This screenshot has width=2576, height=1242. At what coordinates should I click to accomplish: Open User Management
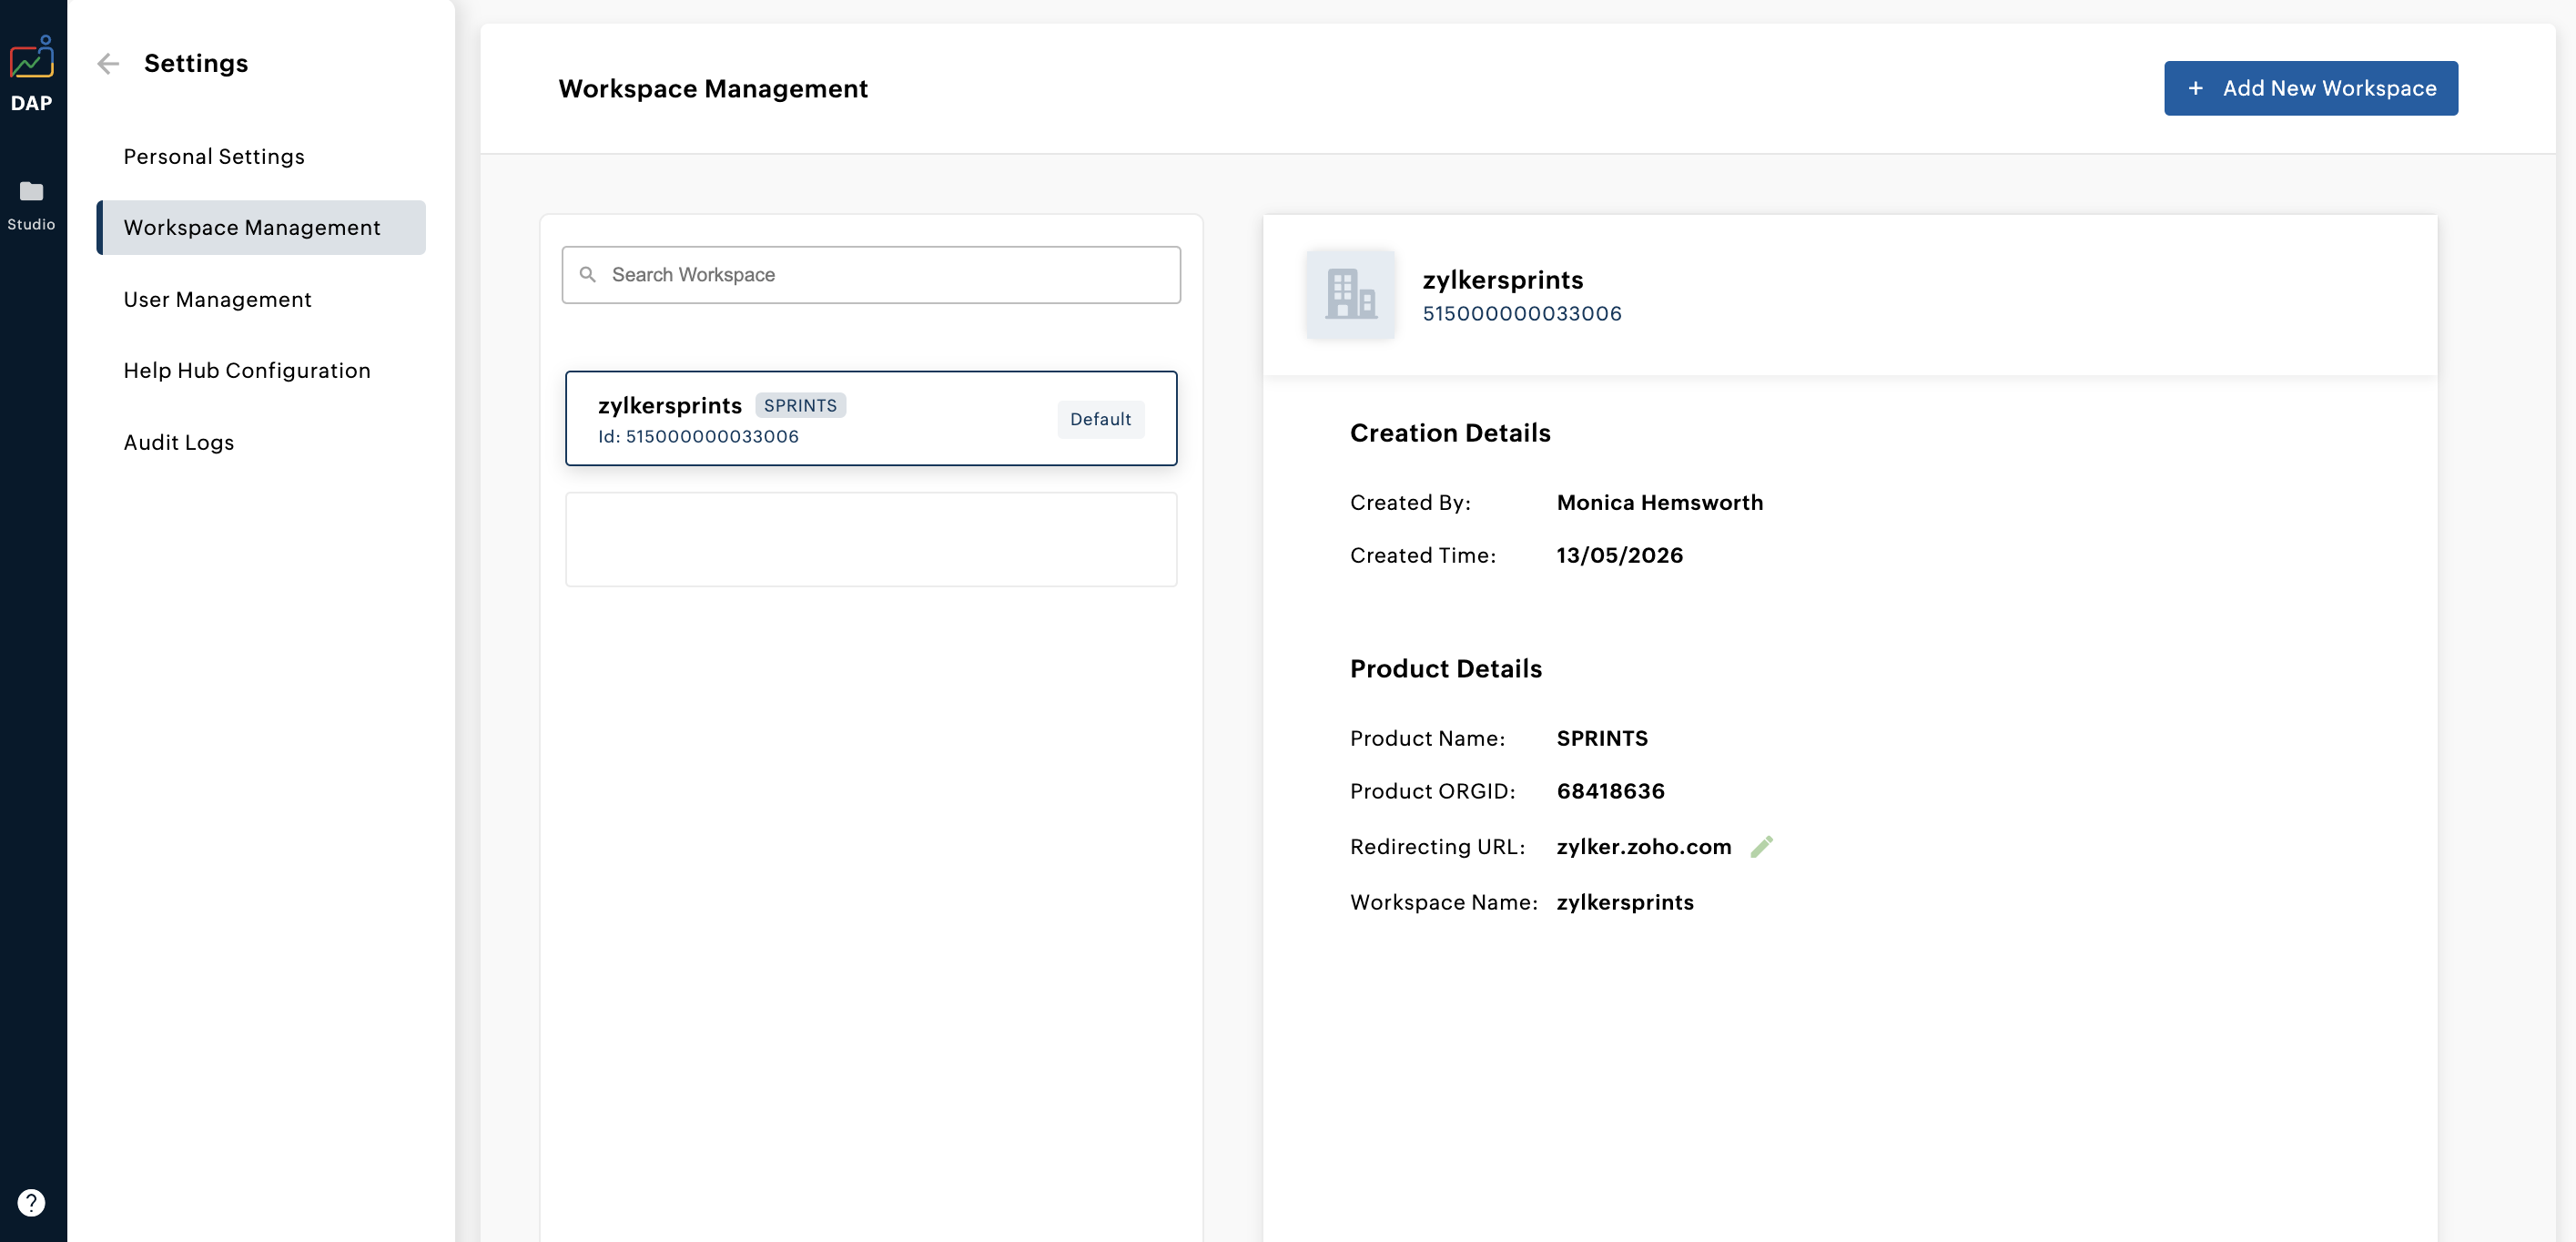tap(217, 300)
